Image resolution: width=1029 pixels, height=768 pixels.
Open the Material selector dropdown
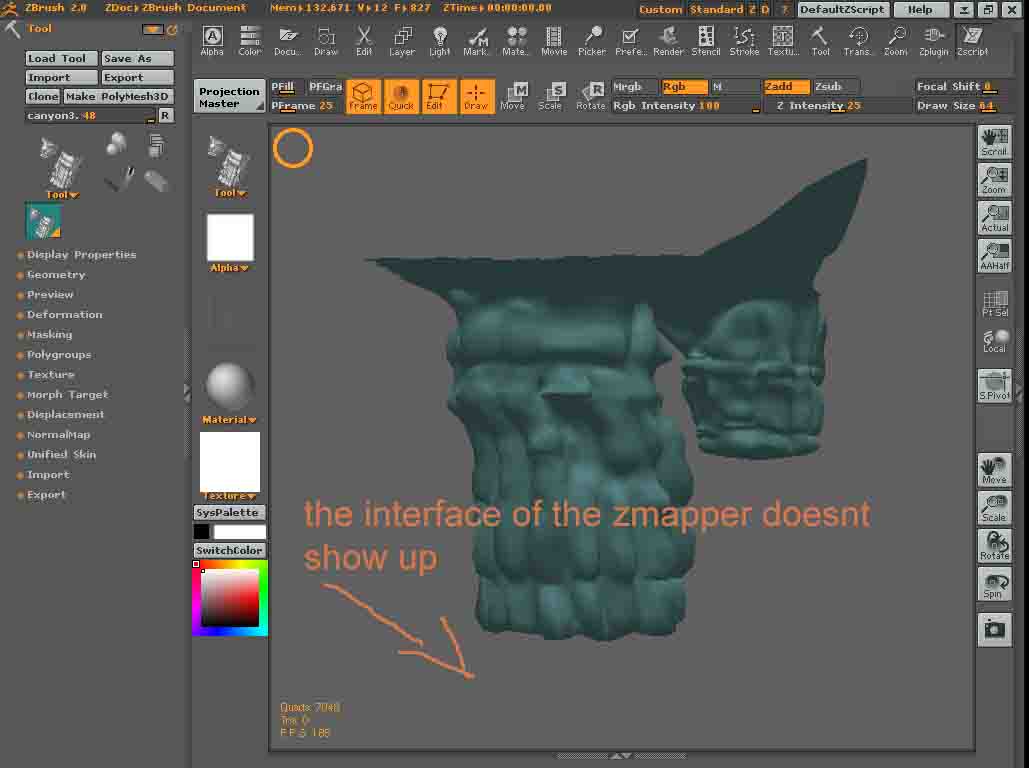pyautogui.click(x=229, y=420)
